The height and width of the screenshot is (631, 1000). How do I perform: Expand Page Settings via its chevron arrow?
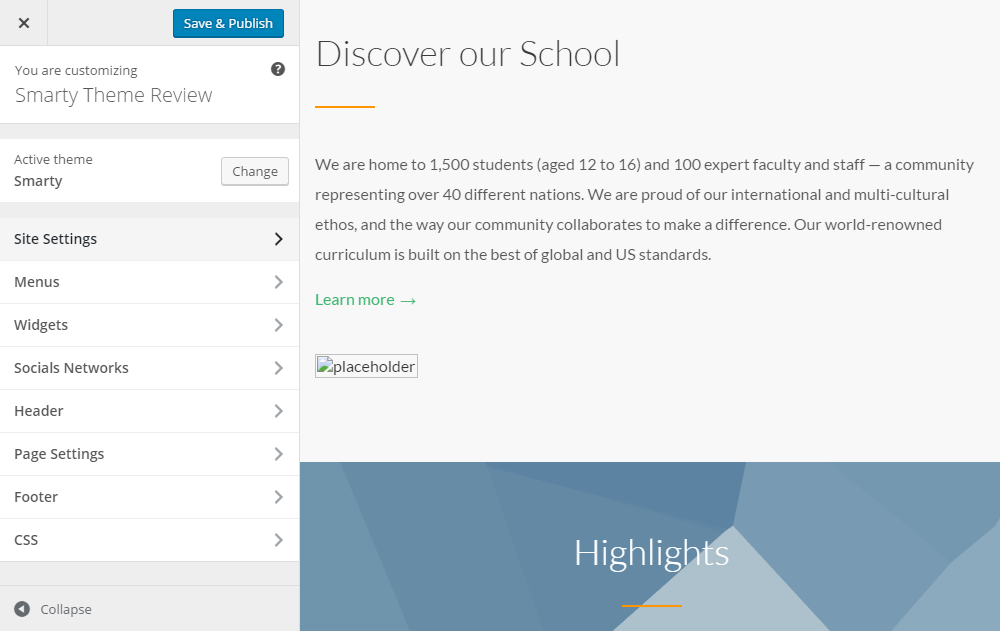point(279,454)
